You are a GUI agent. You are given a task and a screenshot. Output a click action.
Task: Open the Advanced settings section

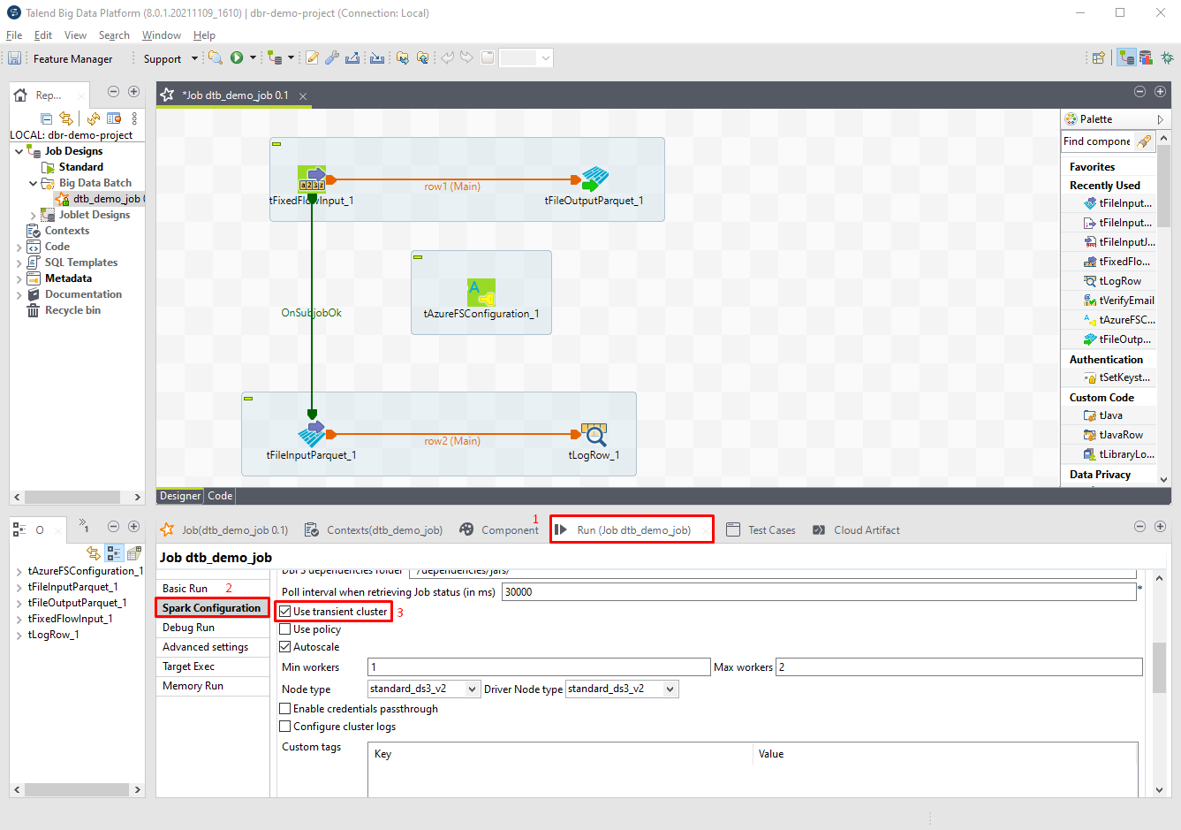(205, 647)
